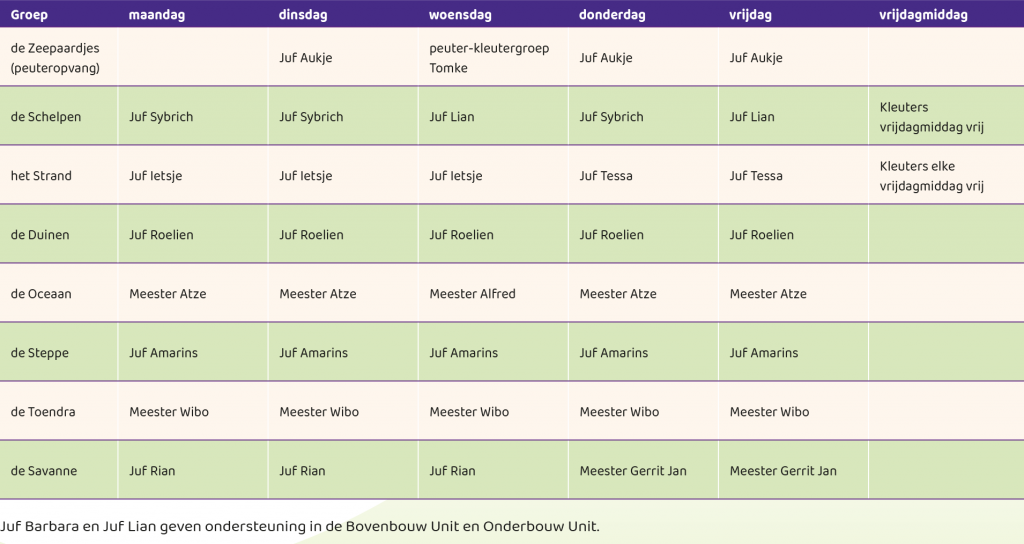
Task: Click the vrijdagmiddag column header
Action: click(x=923, y=14)
